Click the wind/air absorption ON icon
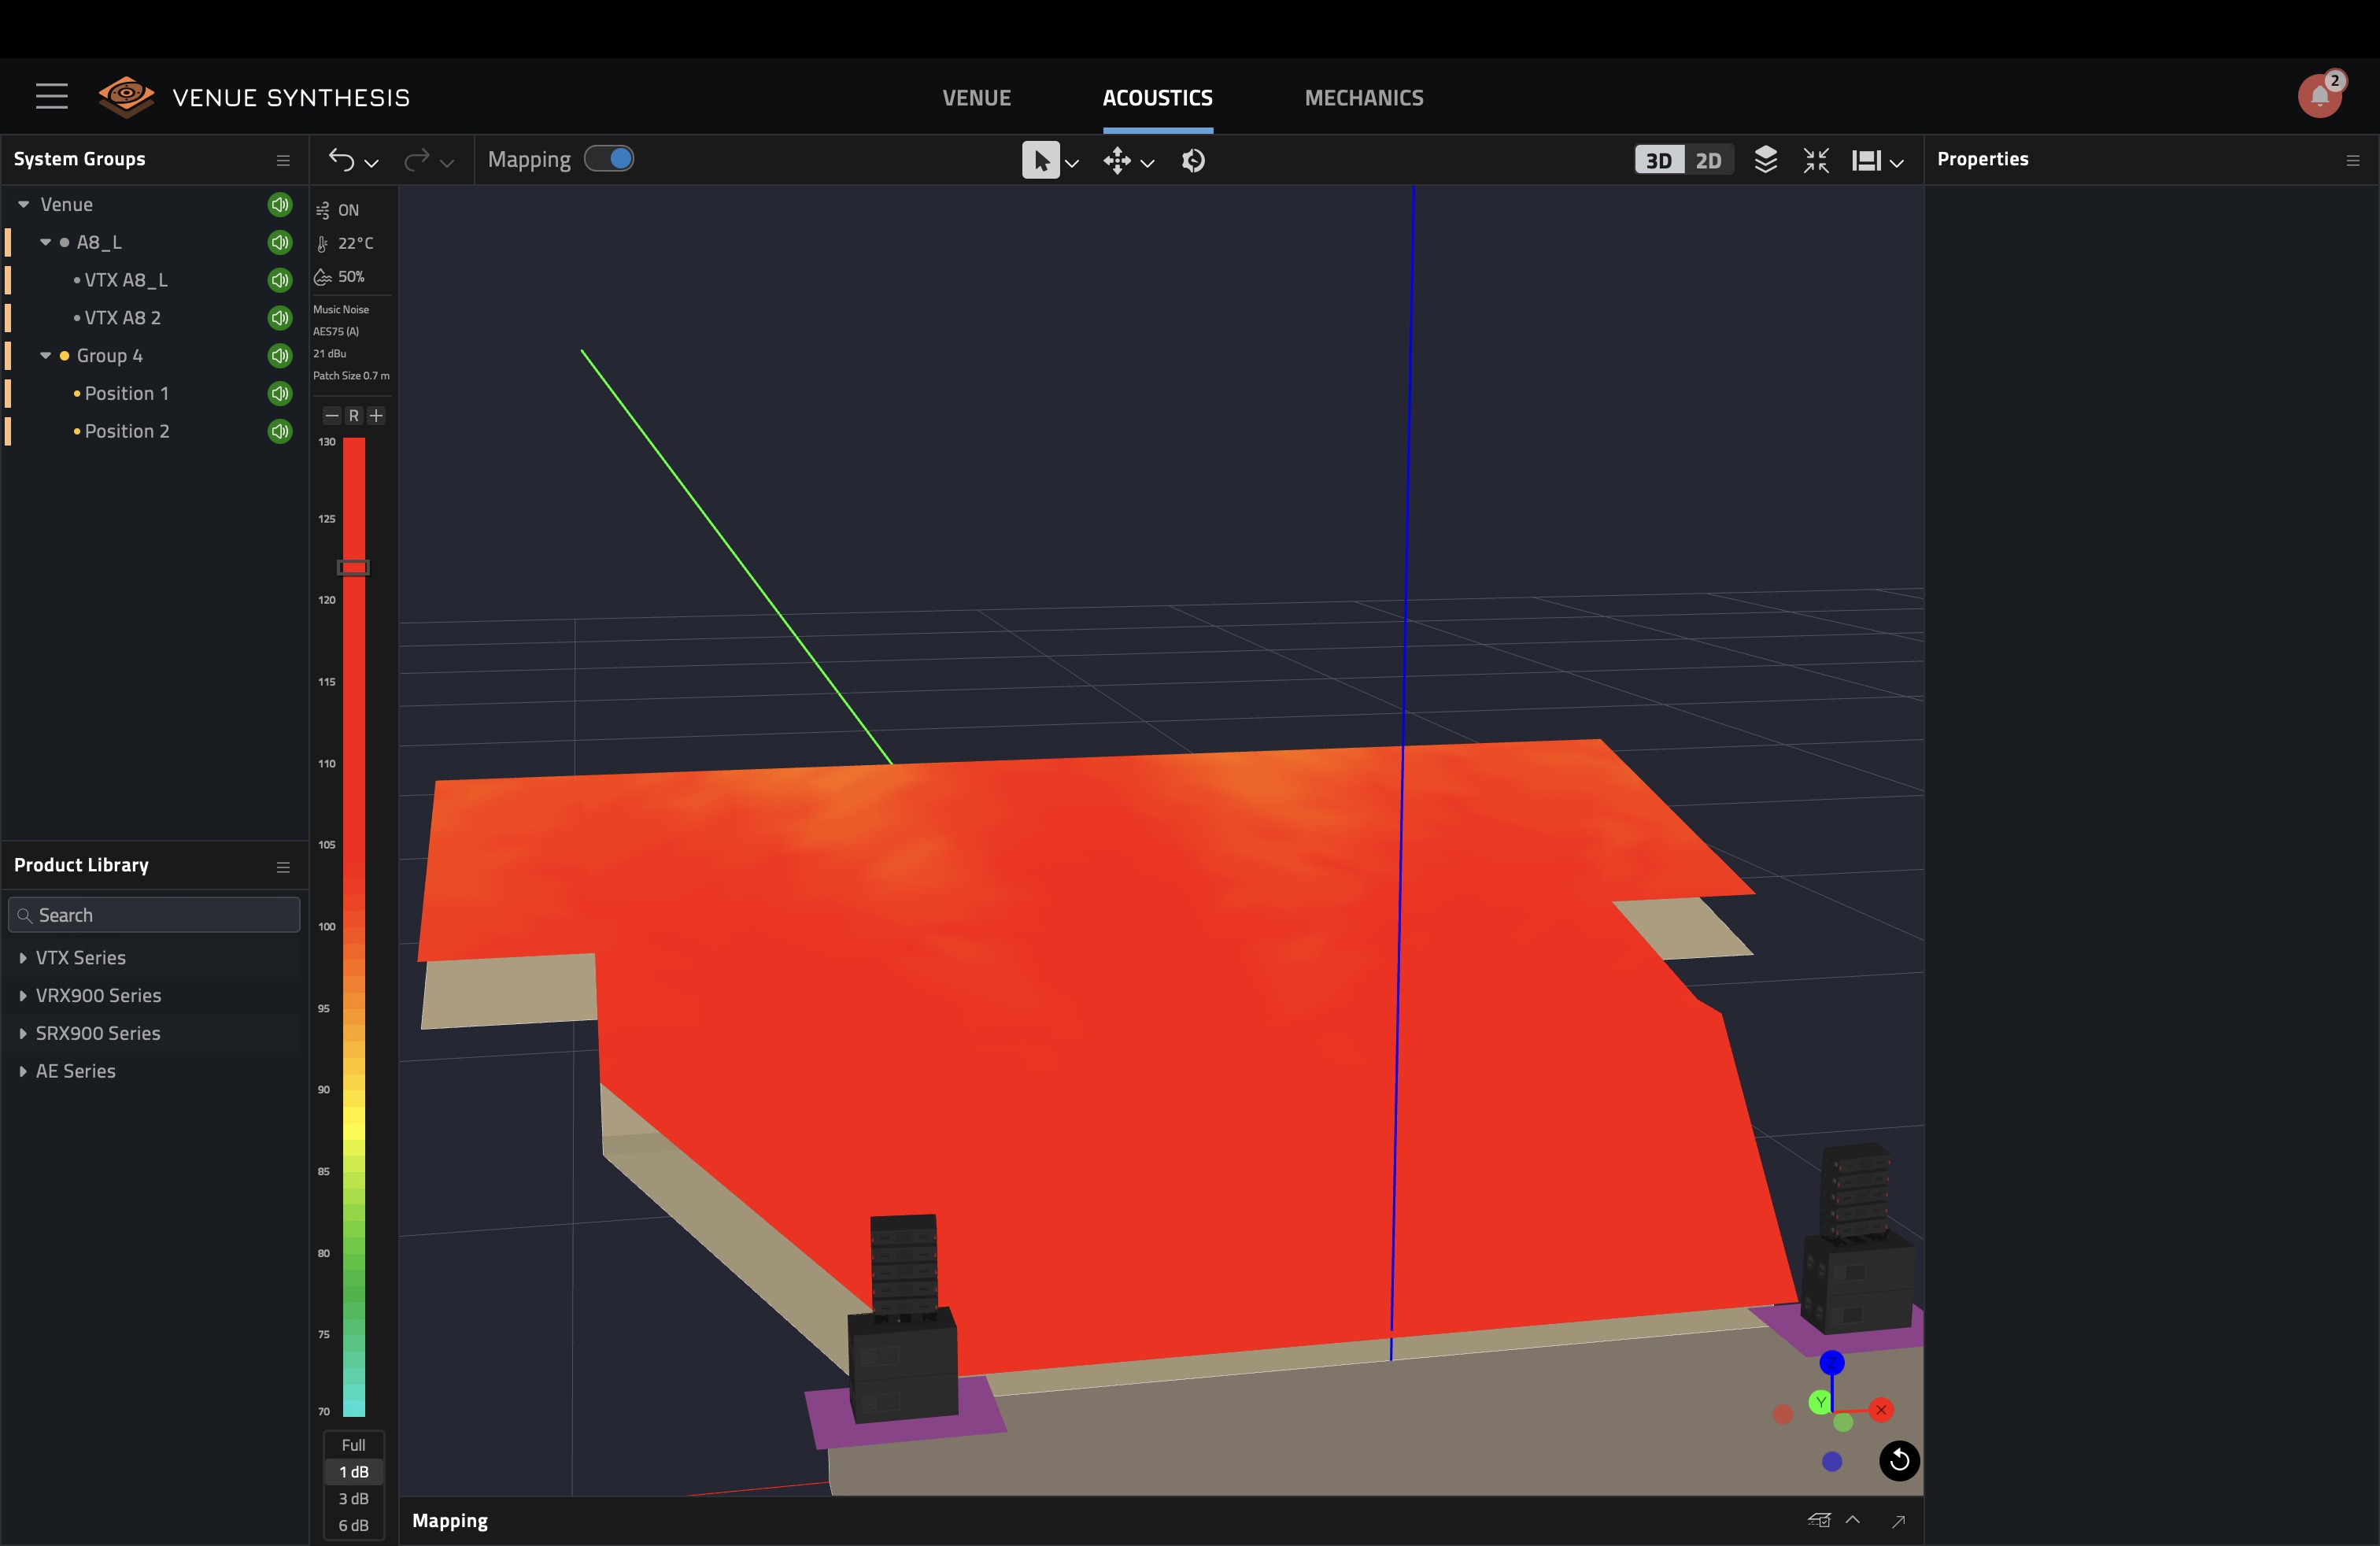2380x1546 pixels. [323, 210]
